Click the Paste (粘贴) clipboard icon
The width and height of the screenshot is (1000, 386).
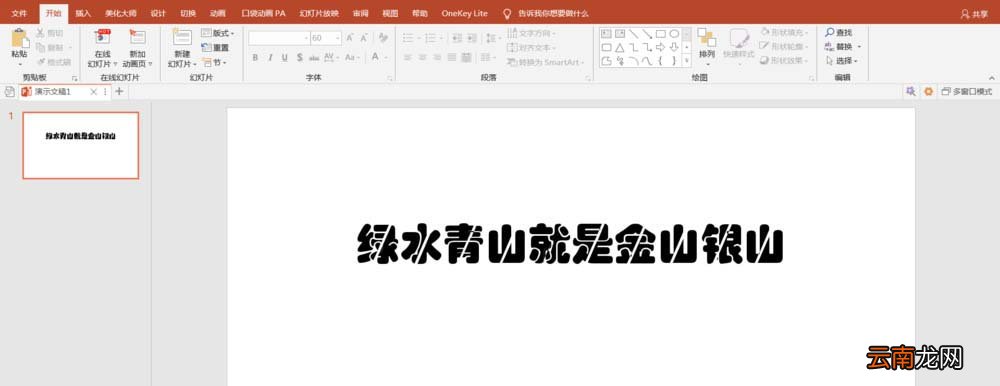coord(20,38)
